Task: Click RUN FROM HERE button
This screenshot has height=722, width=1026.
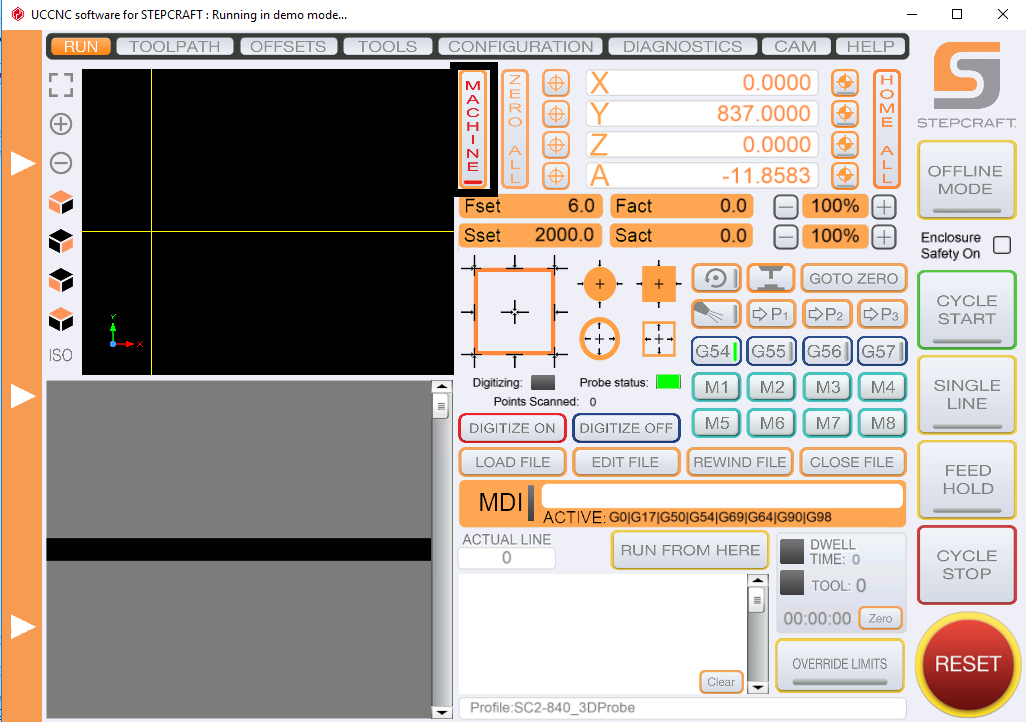Action: [x=690, y=550]
